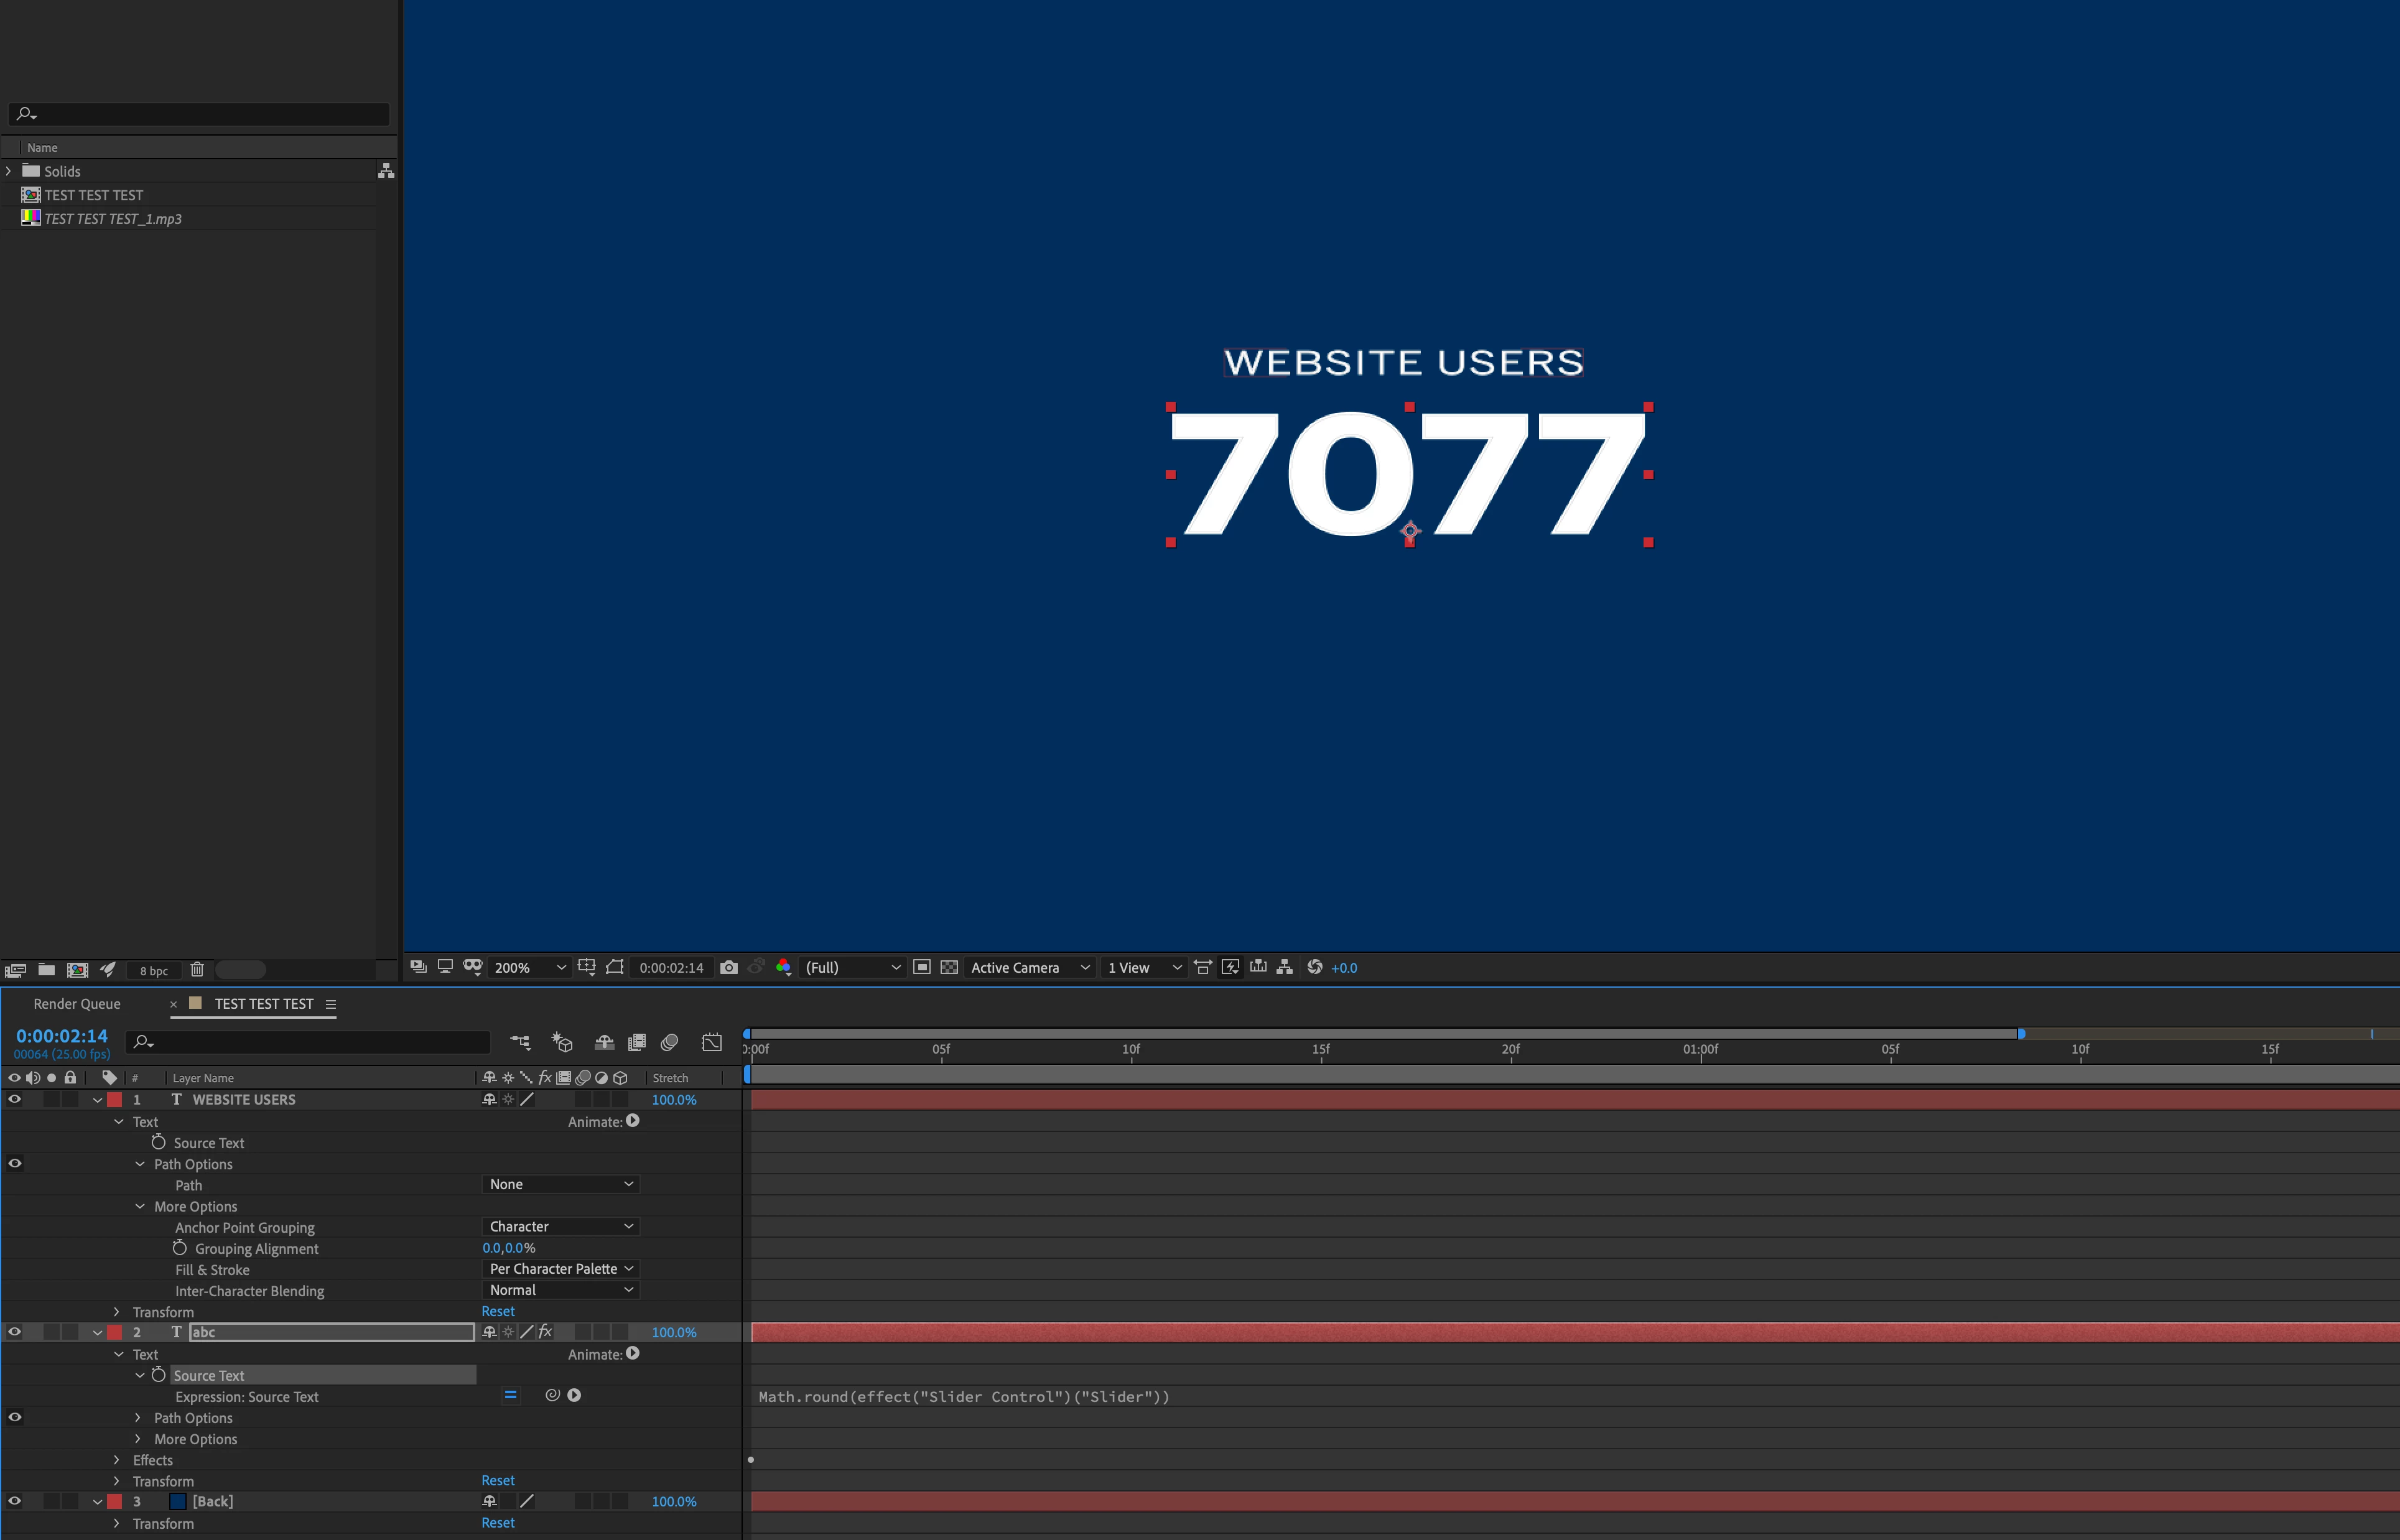Expand the Effects group of layer 2
Viewport: 2400px width, 1540px height.
[117, 1460]
